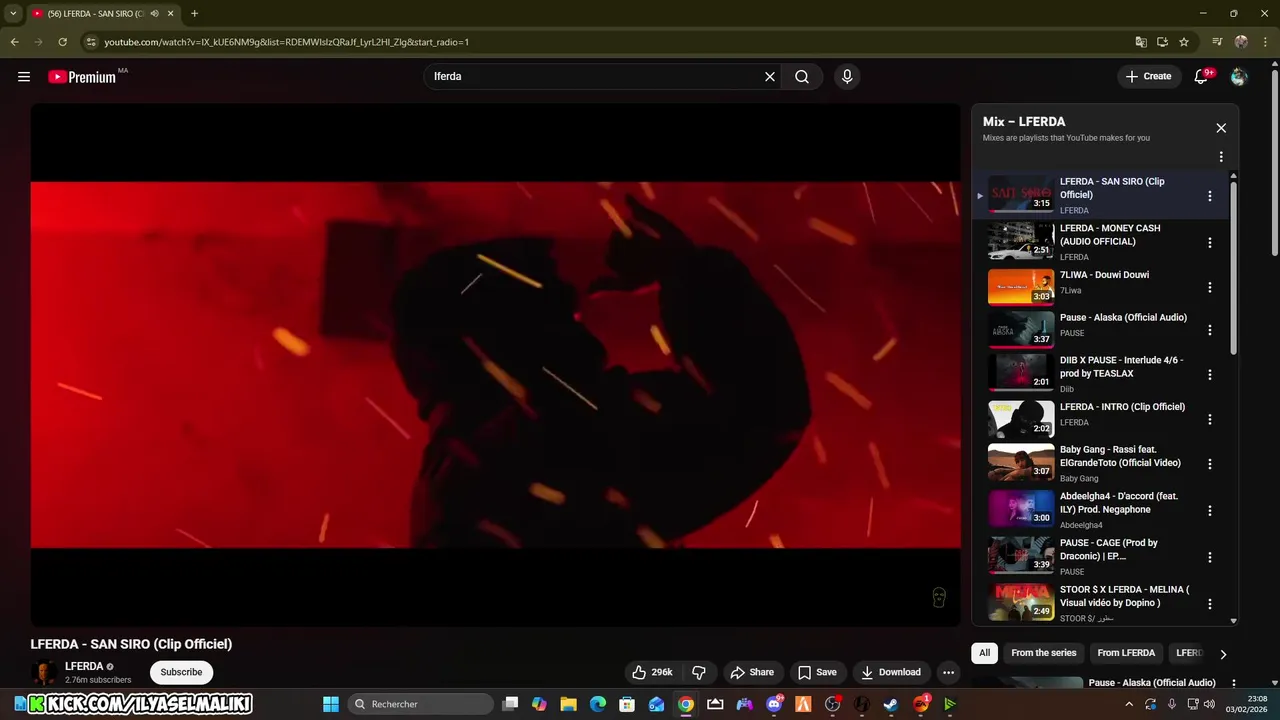The width and height of the screenshot is (1280, 720).
Task: Show hidden system tray icons
Action: 1130,704
